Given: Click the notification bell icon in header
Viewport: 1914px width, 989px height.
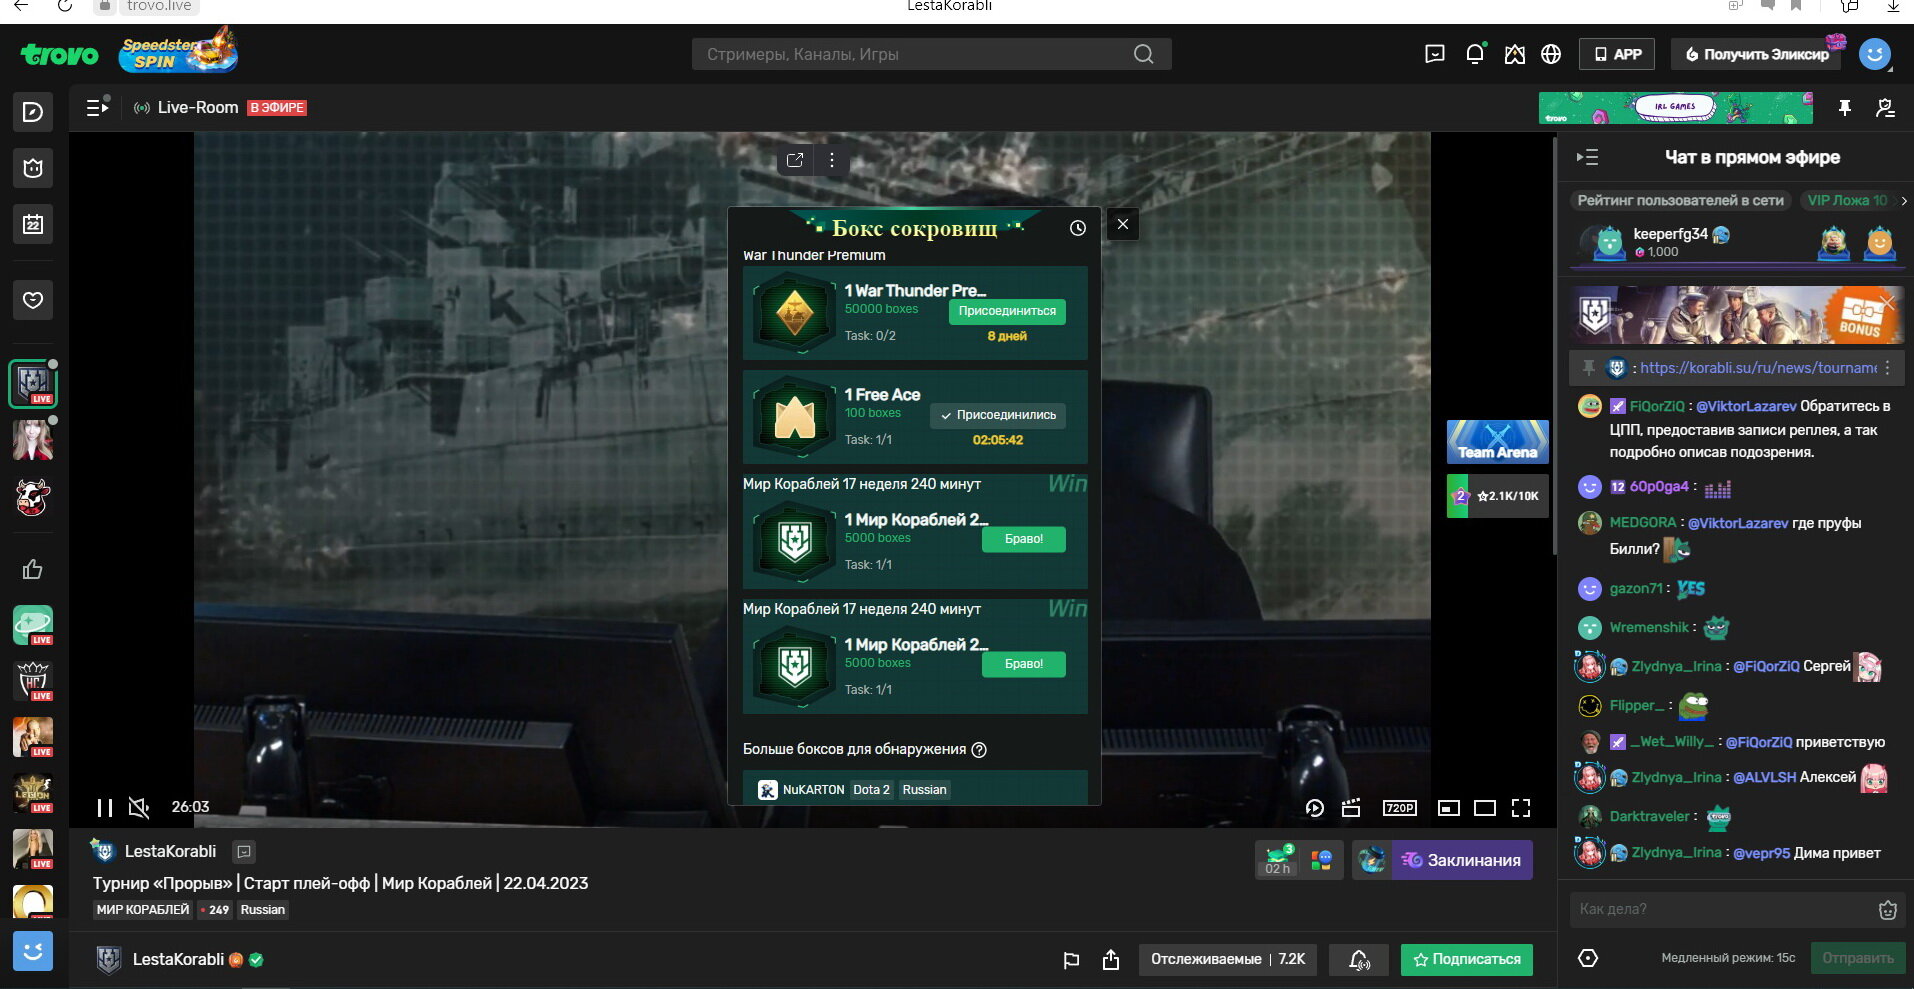Looking at the screenshot, I should (1474, 54).
